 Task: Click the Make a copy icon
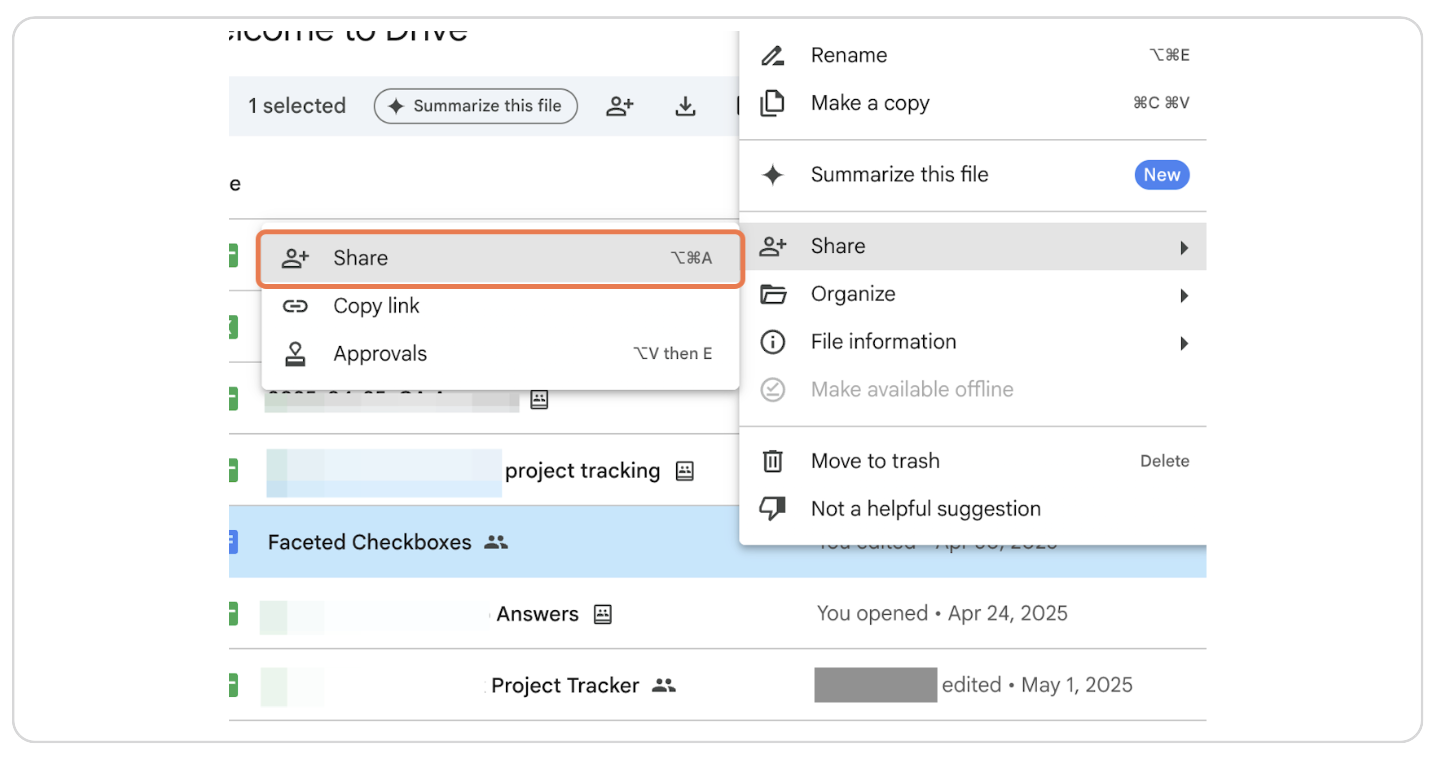pos(772,104)
